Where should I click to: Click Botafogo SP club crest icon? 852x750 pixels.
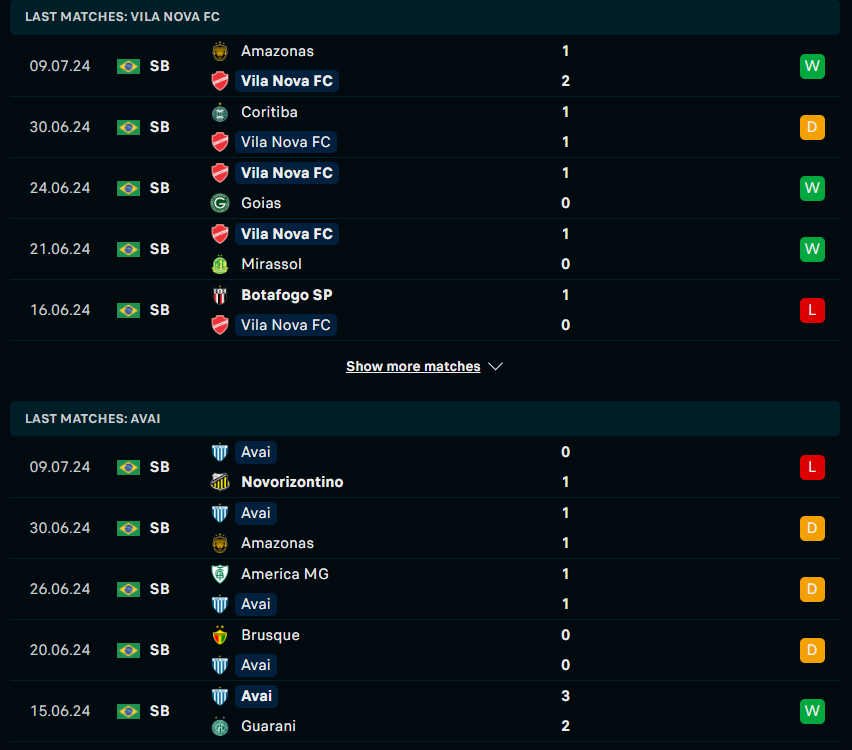click(220, 295)
